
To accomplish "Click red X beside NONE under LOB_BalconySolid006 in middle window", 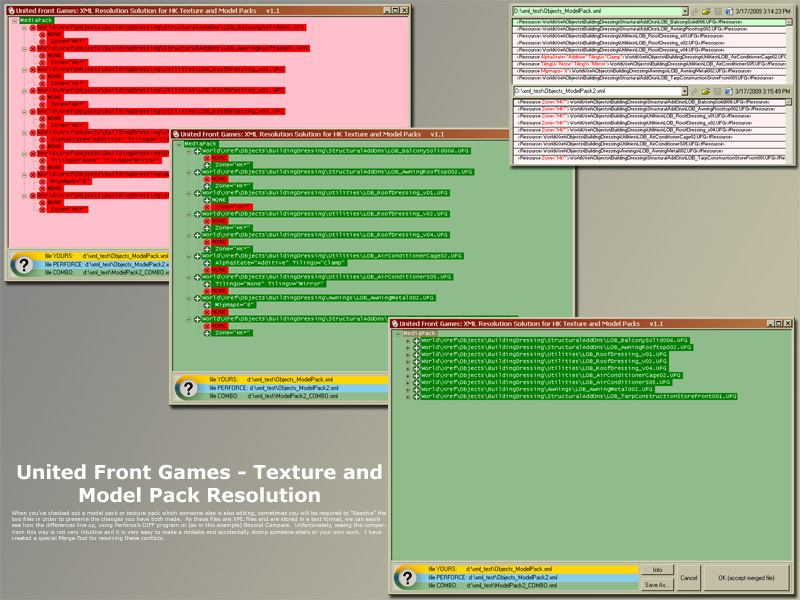I will pos(207,158).
